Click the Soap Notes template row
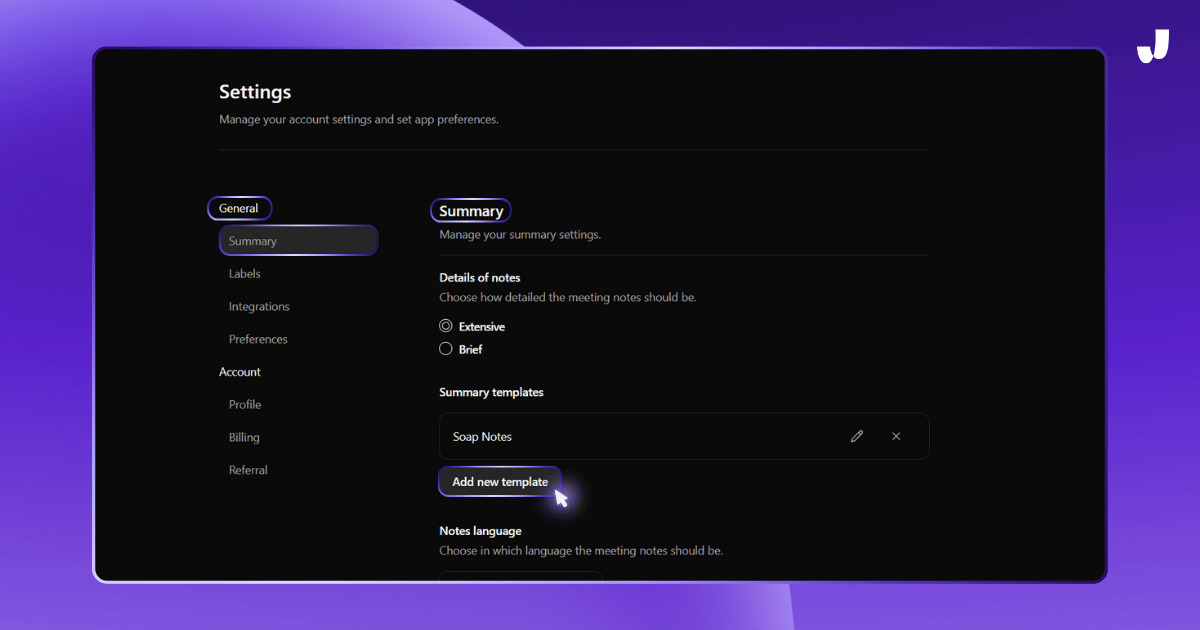1200x630 pixels. [684, 436]
